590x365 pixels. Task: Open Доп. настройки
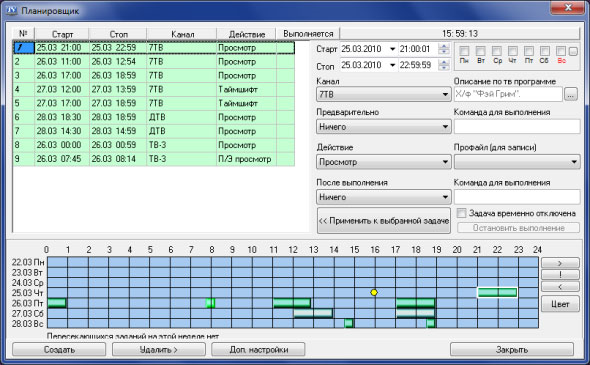pyautogui.click(x=259, y=350)
